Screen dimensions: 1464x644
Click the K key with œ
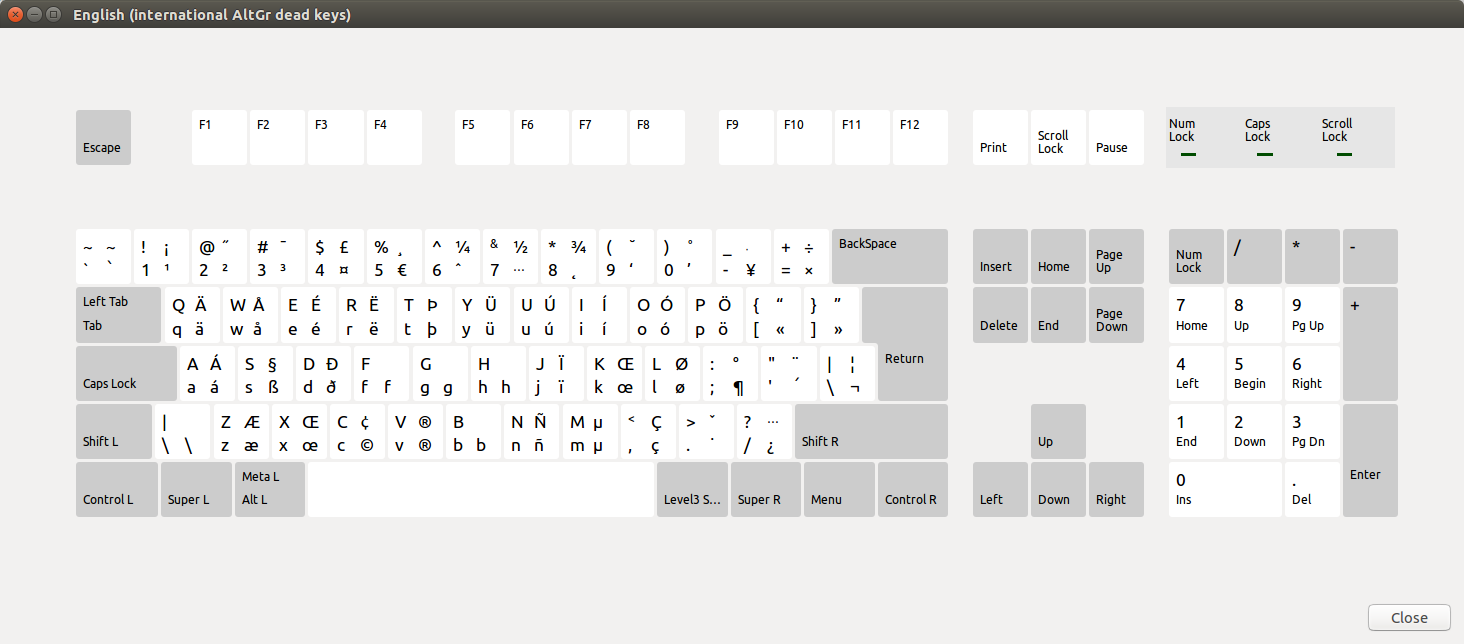[614, 372]
